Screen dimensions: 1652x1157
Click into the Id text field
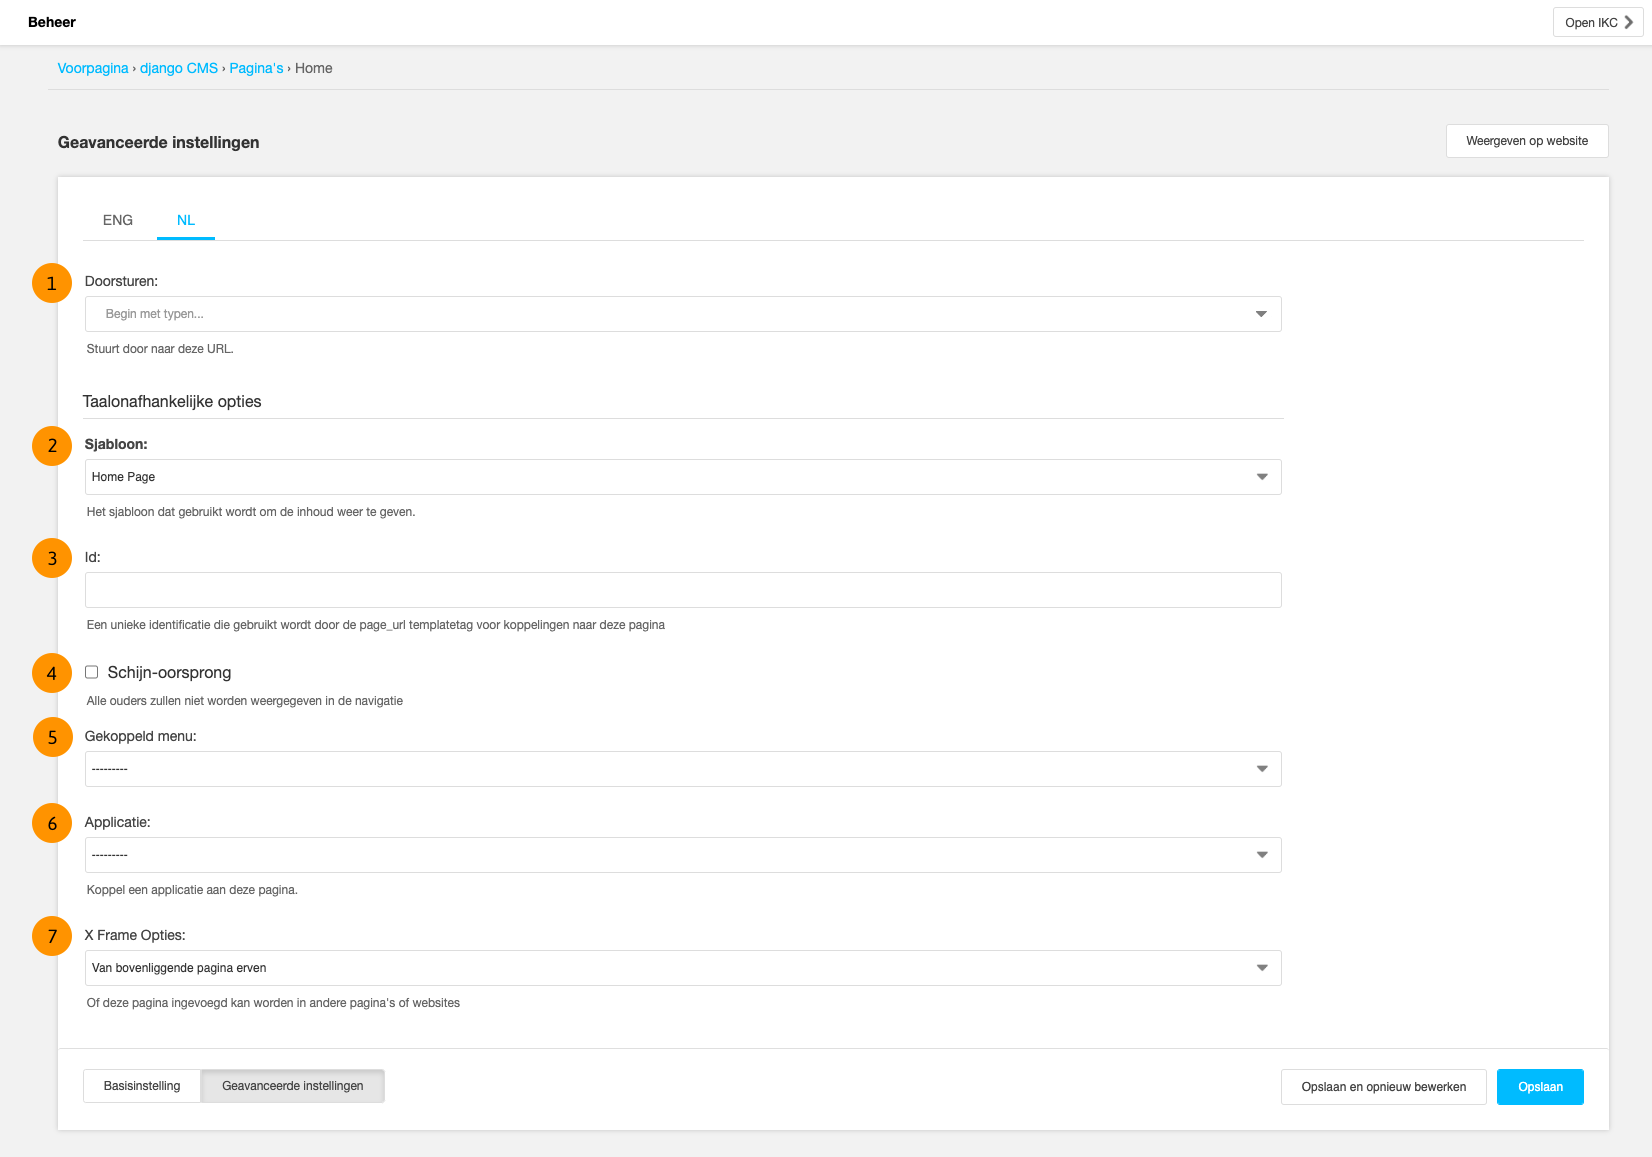(682, 590)
